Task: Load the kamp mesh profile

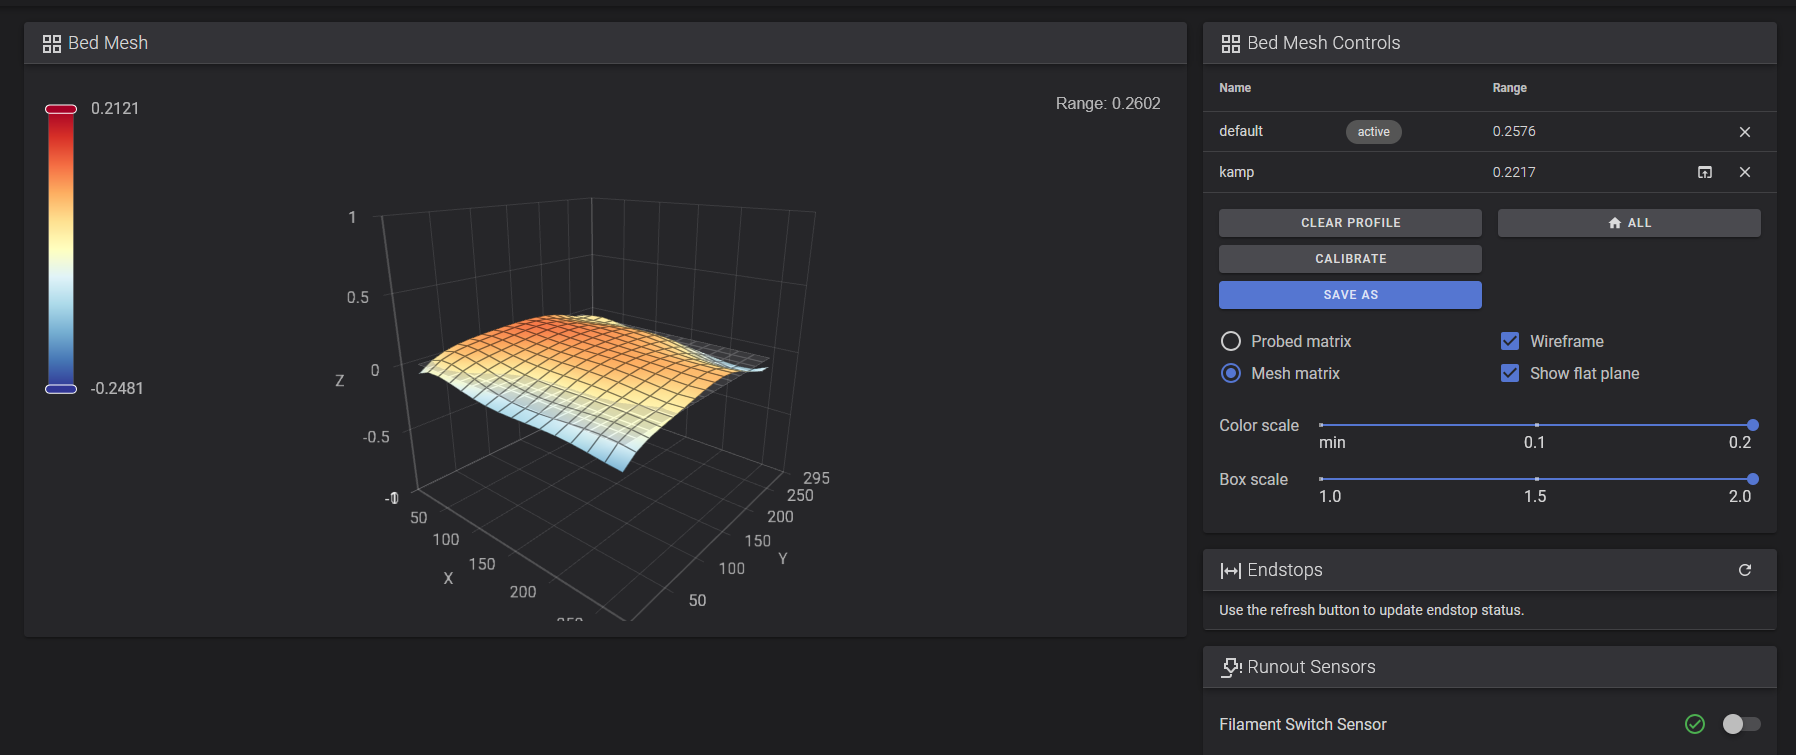Action: coord(1705,172)
